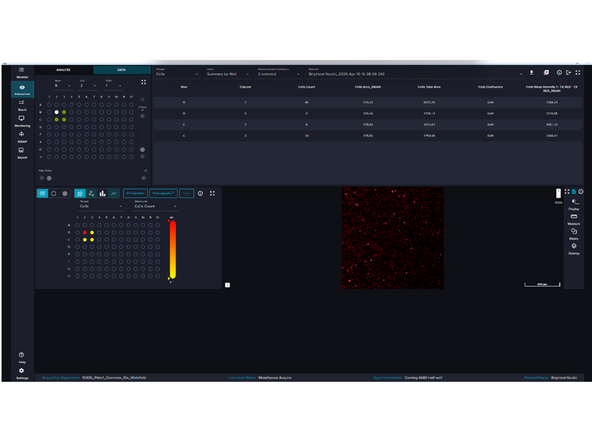Image resolution: width=592 pixels, height=444 pixels.
Task: Show the bar chart view
Action: [102, 193]
